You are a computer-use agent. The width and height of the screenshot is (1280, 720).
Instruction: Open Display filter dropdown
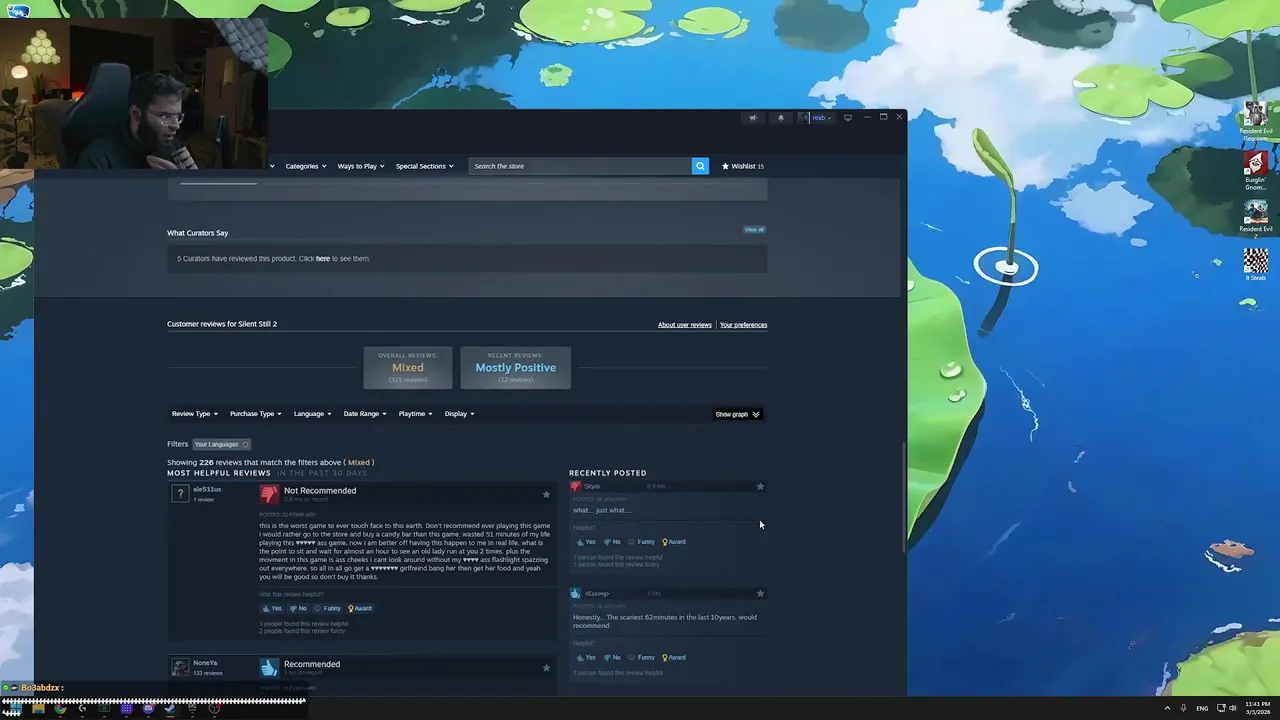[x=459, y=414]
